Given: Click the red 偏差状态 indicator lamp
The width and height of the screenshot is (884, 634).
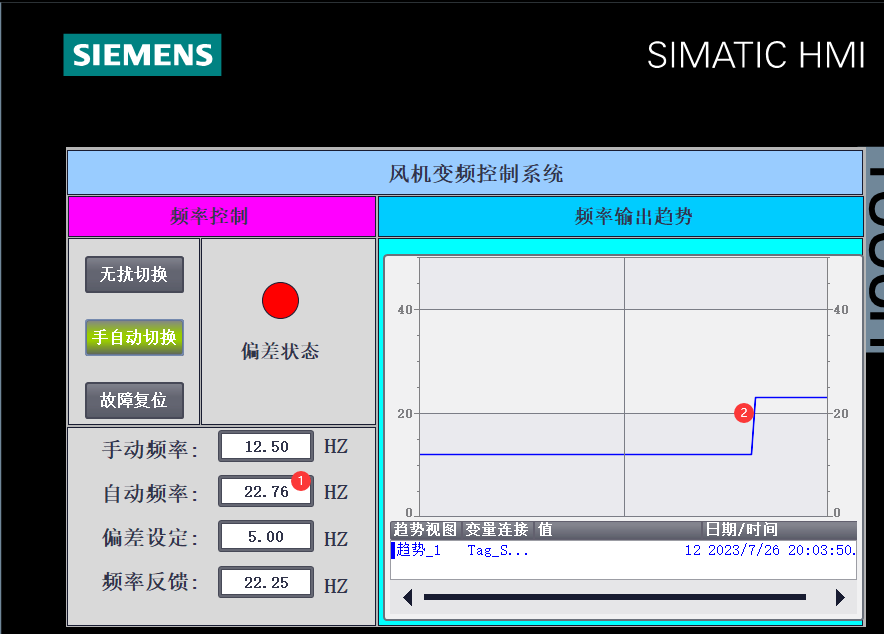Looking at the screenshot, I should [x=280, y=300].
